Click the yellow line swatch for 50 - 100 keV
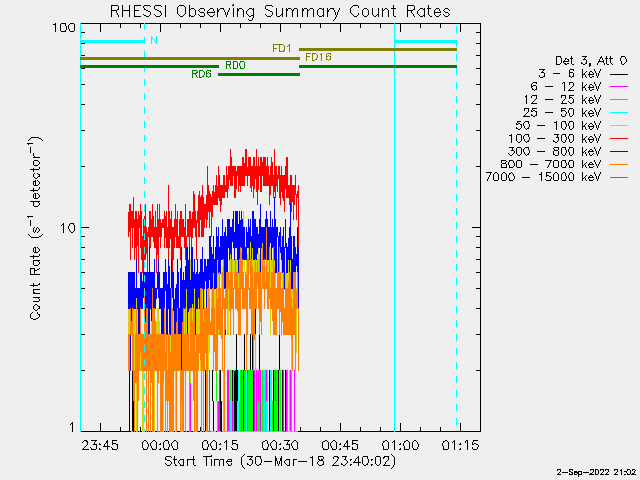This screenshot has width=640, height=480. (x=619, y=126)
